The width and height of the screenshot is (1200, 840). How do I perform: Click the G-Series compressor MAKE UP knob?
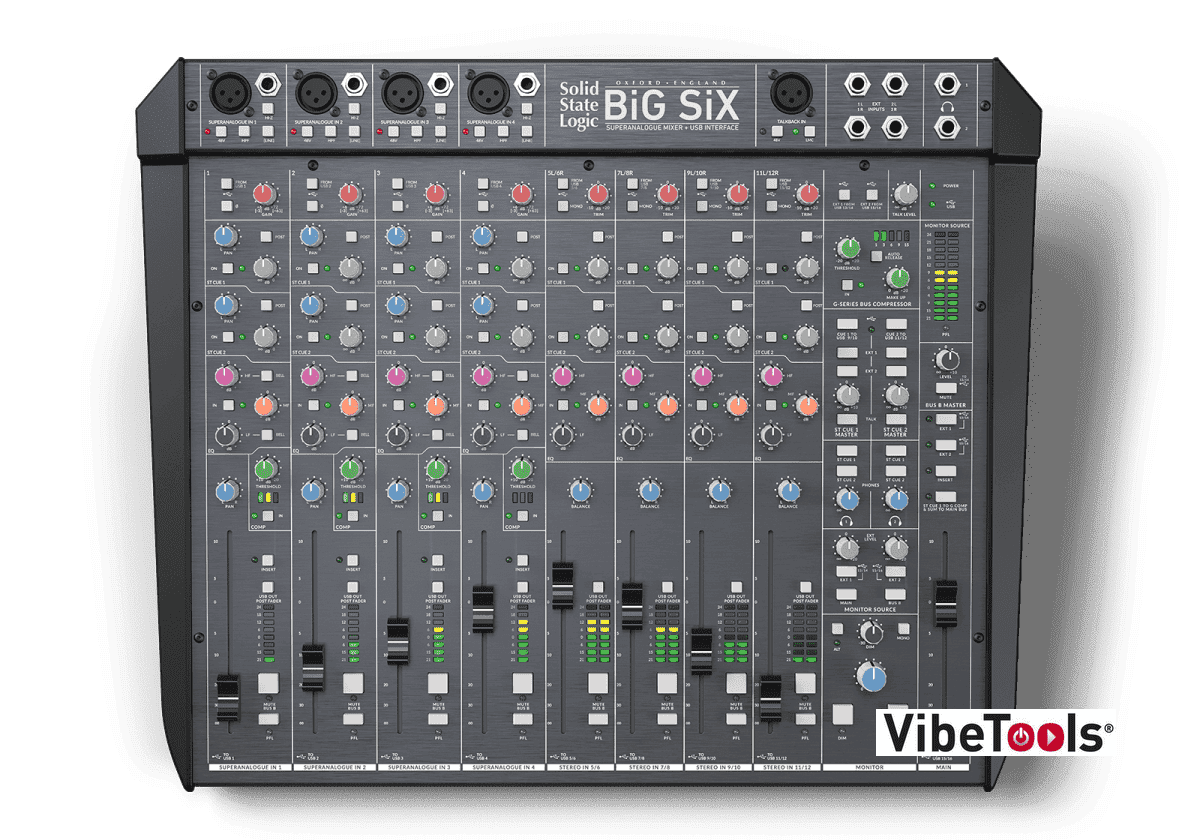pyautogui.click(x=898, y=279)
